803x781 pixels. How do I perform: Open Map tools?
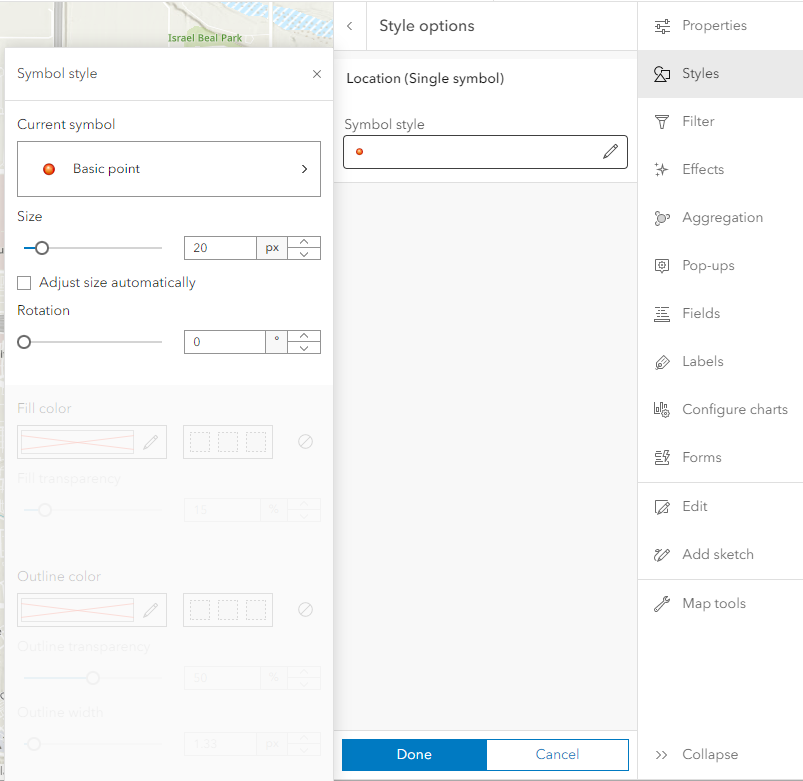[712, 603]
